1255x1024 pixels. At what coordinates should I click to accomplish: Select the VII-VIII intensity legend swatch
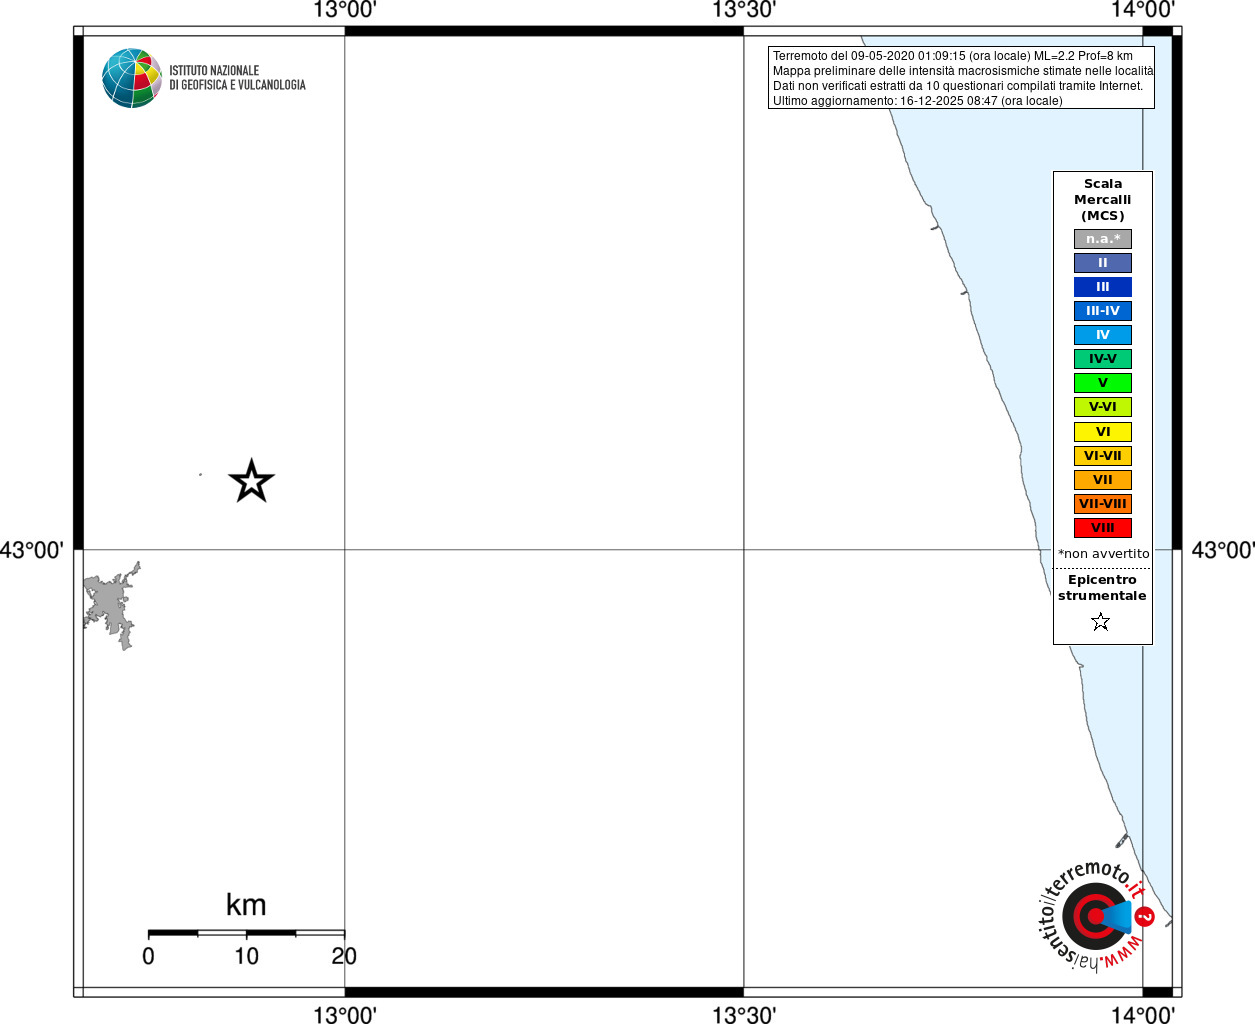tap(1103, 504)
